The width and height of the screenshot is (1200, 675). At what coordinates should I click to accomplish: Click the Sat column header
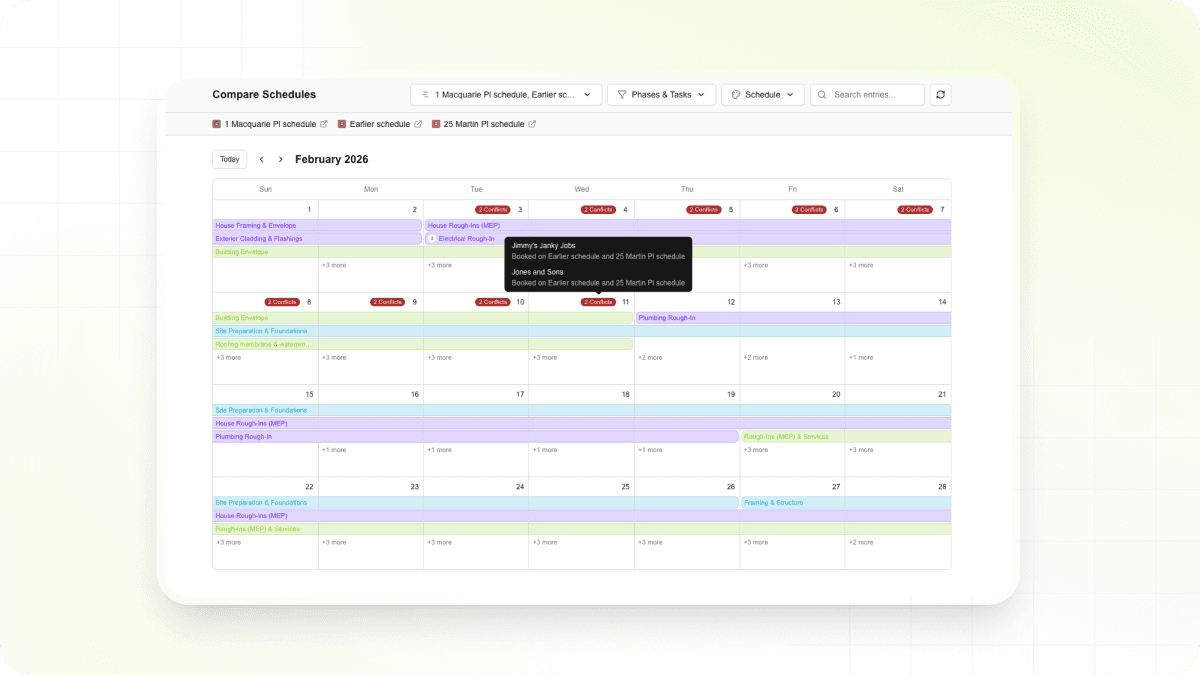tap(898, 189)
